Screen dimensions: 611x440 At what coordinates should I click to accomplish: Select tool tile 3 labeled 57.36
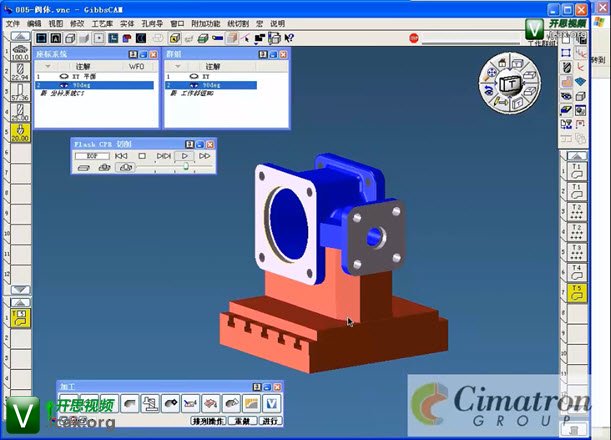pyautogui.click(x=20, y=92)
